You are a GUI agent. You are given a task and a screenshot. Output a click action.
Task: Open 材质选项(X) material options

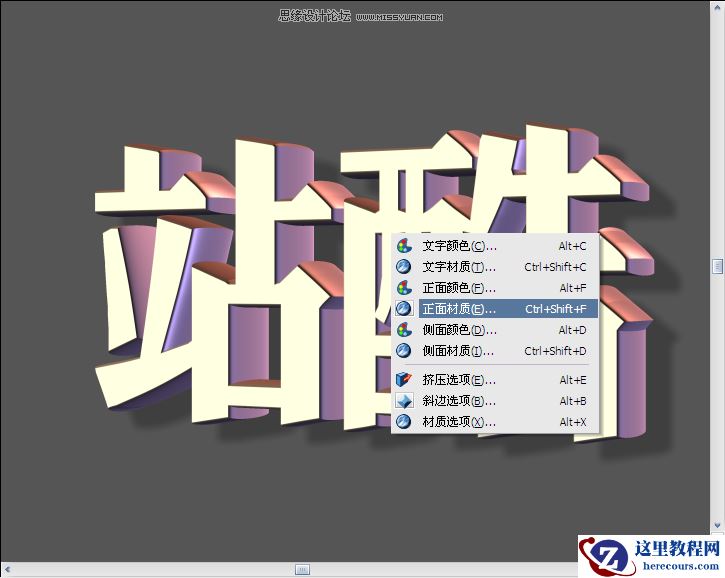(495, 421)
